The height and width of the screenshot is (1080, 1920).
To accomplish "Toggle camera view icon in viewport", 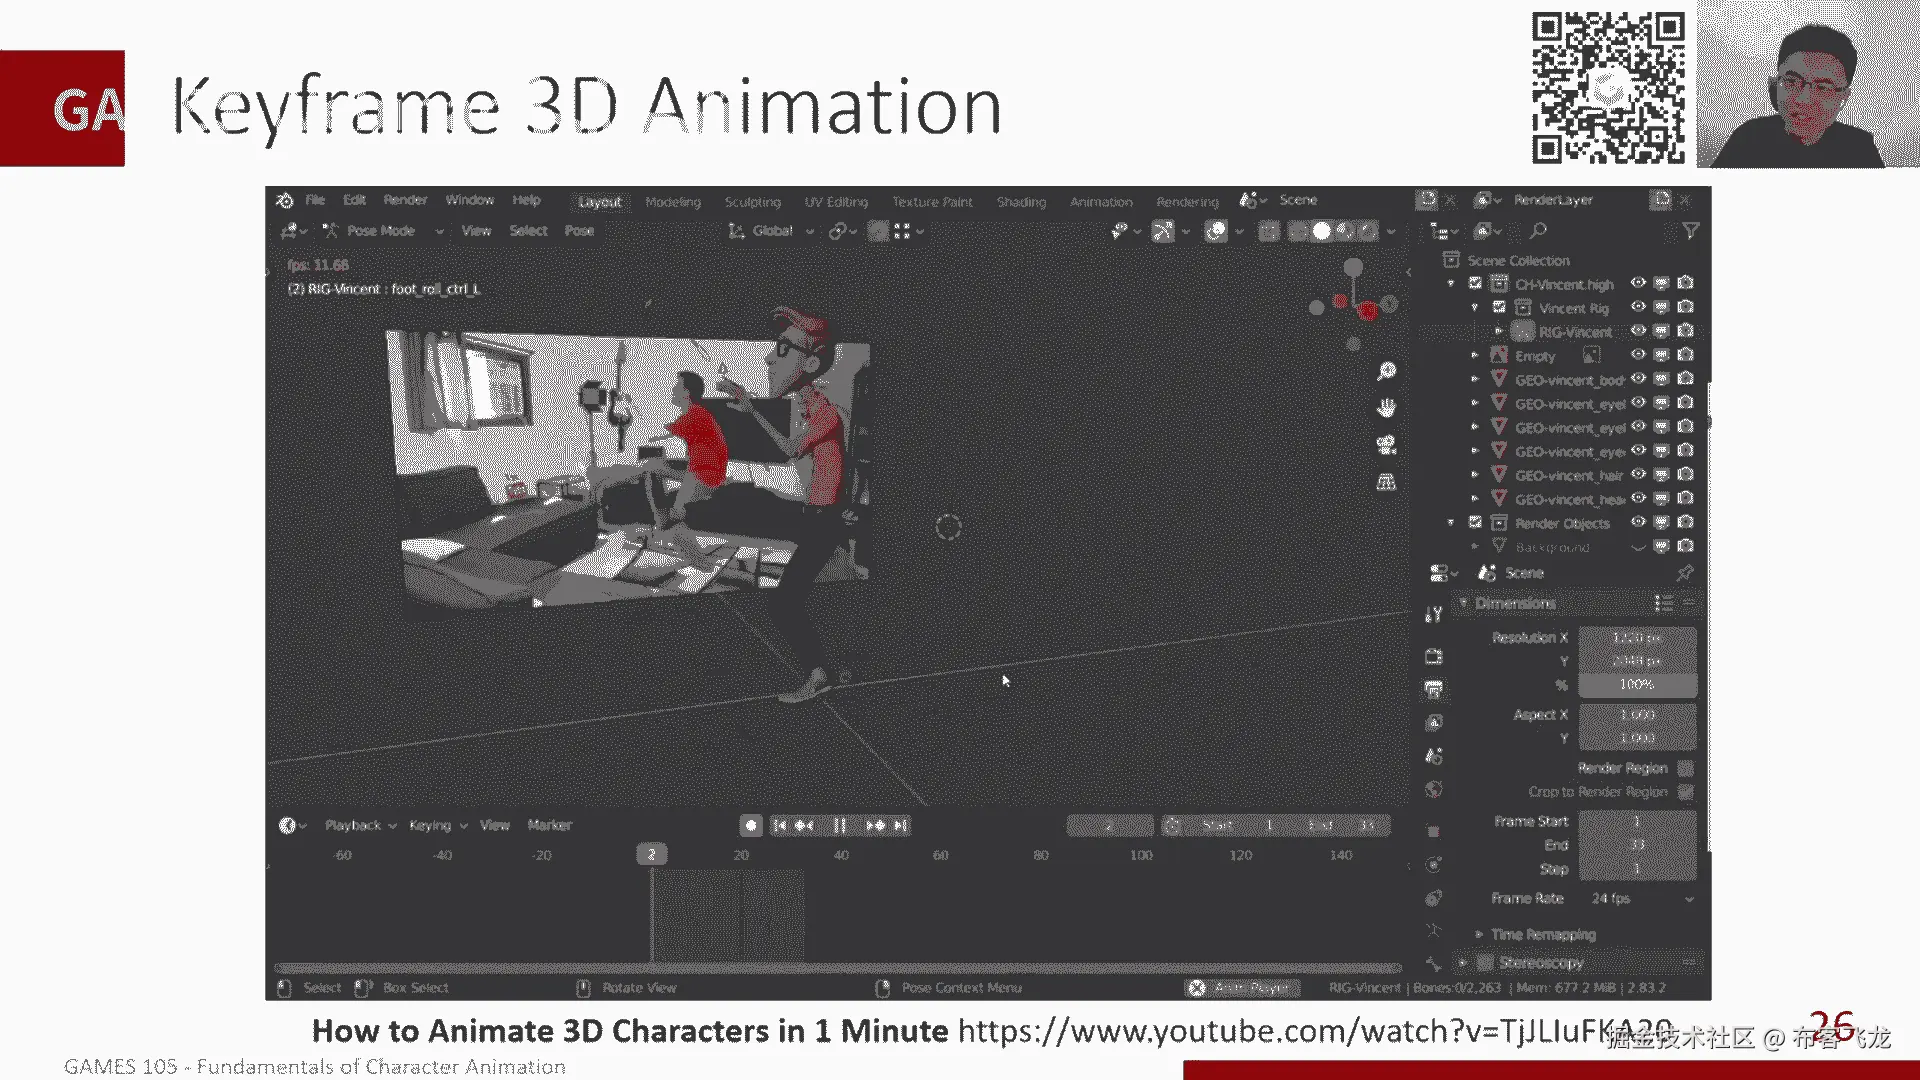I will (1386, 445).
